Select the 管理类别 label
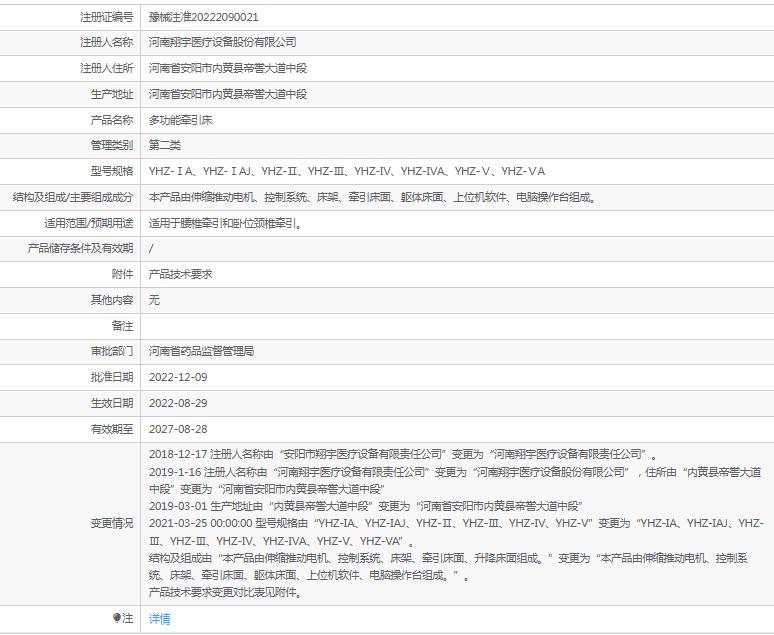 click(x=112, y=145)
